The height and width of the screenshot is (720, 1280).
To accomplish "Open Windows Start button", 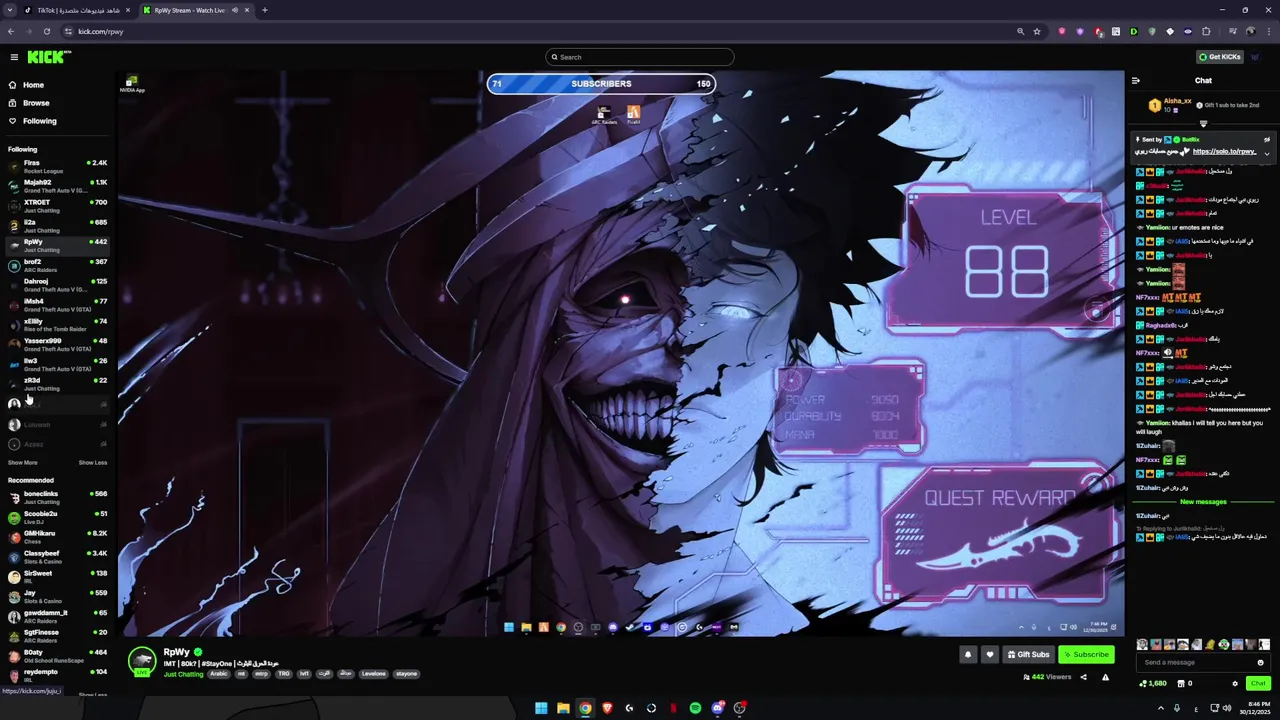I will (x=541, y=708).
